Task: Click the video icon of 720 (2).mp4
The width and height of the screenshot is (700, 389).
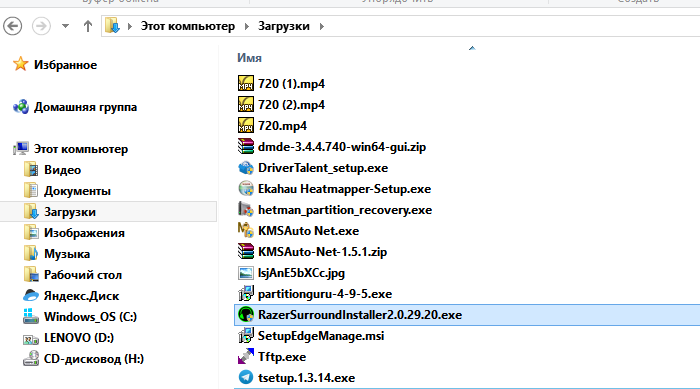Action: 246,105
